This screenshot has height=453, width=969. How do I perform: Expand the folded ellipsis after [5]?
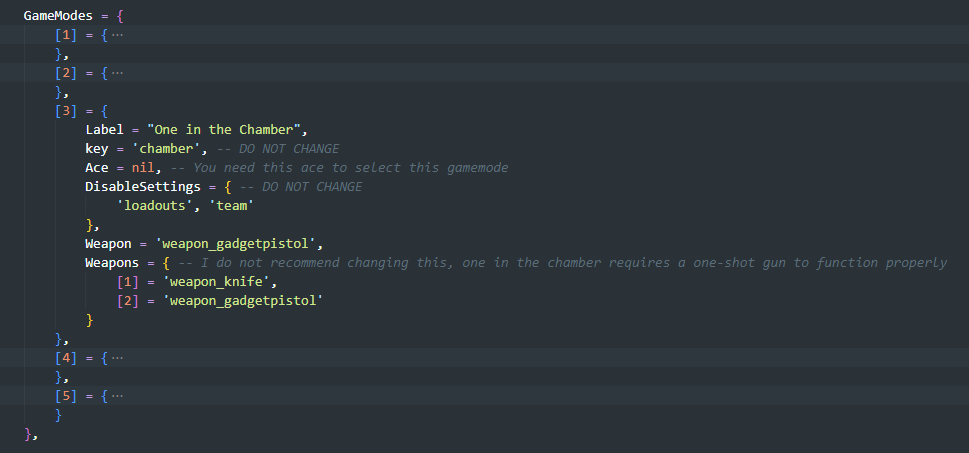pos(117,396)
